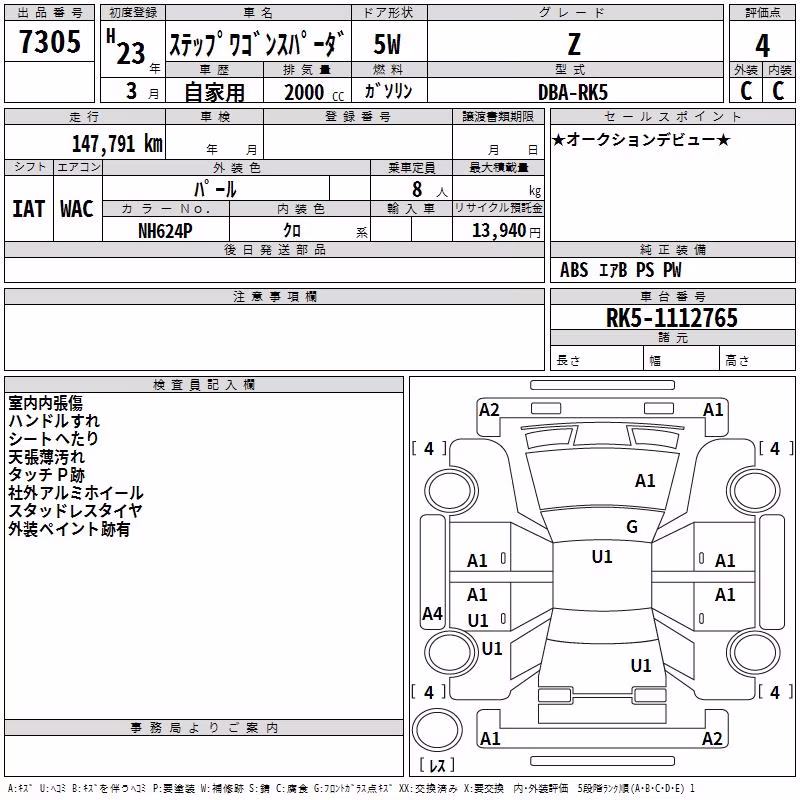Click the A2 mark beside the front bumper
The height and width of the screenshot is (800, 800).
(x=489, y=410)
